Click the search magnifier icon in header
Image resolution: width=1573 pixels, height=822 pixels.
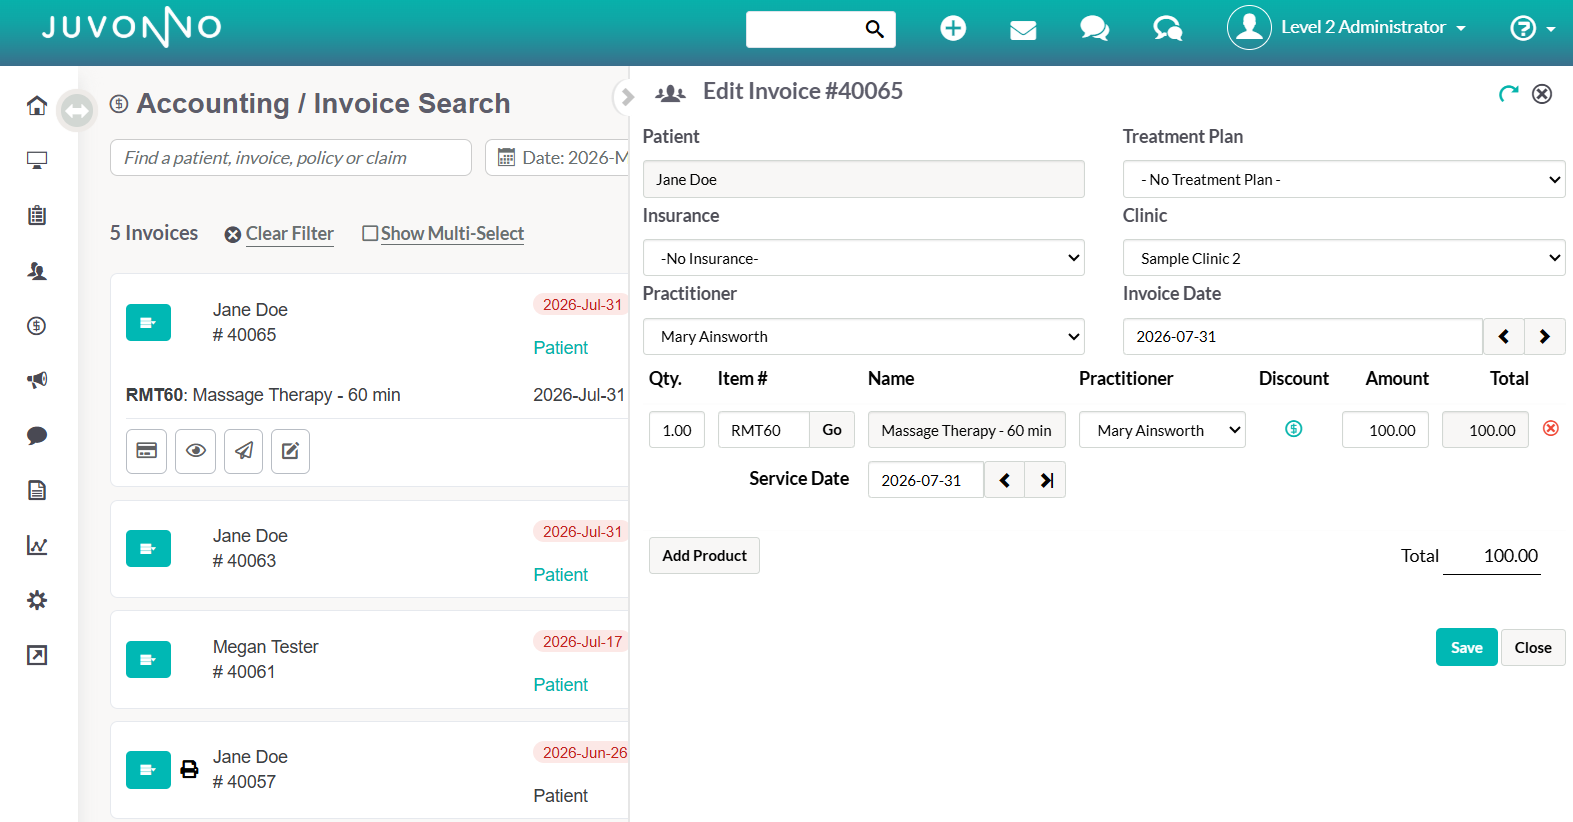874,29
